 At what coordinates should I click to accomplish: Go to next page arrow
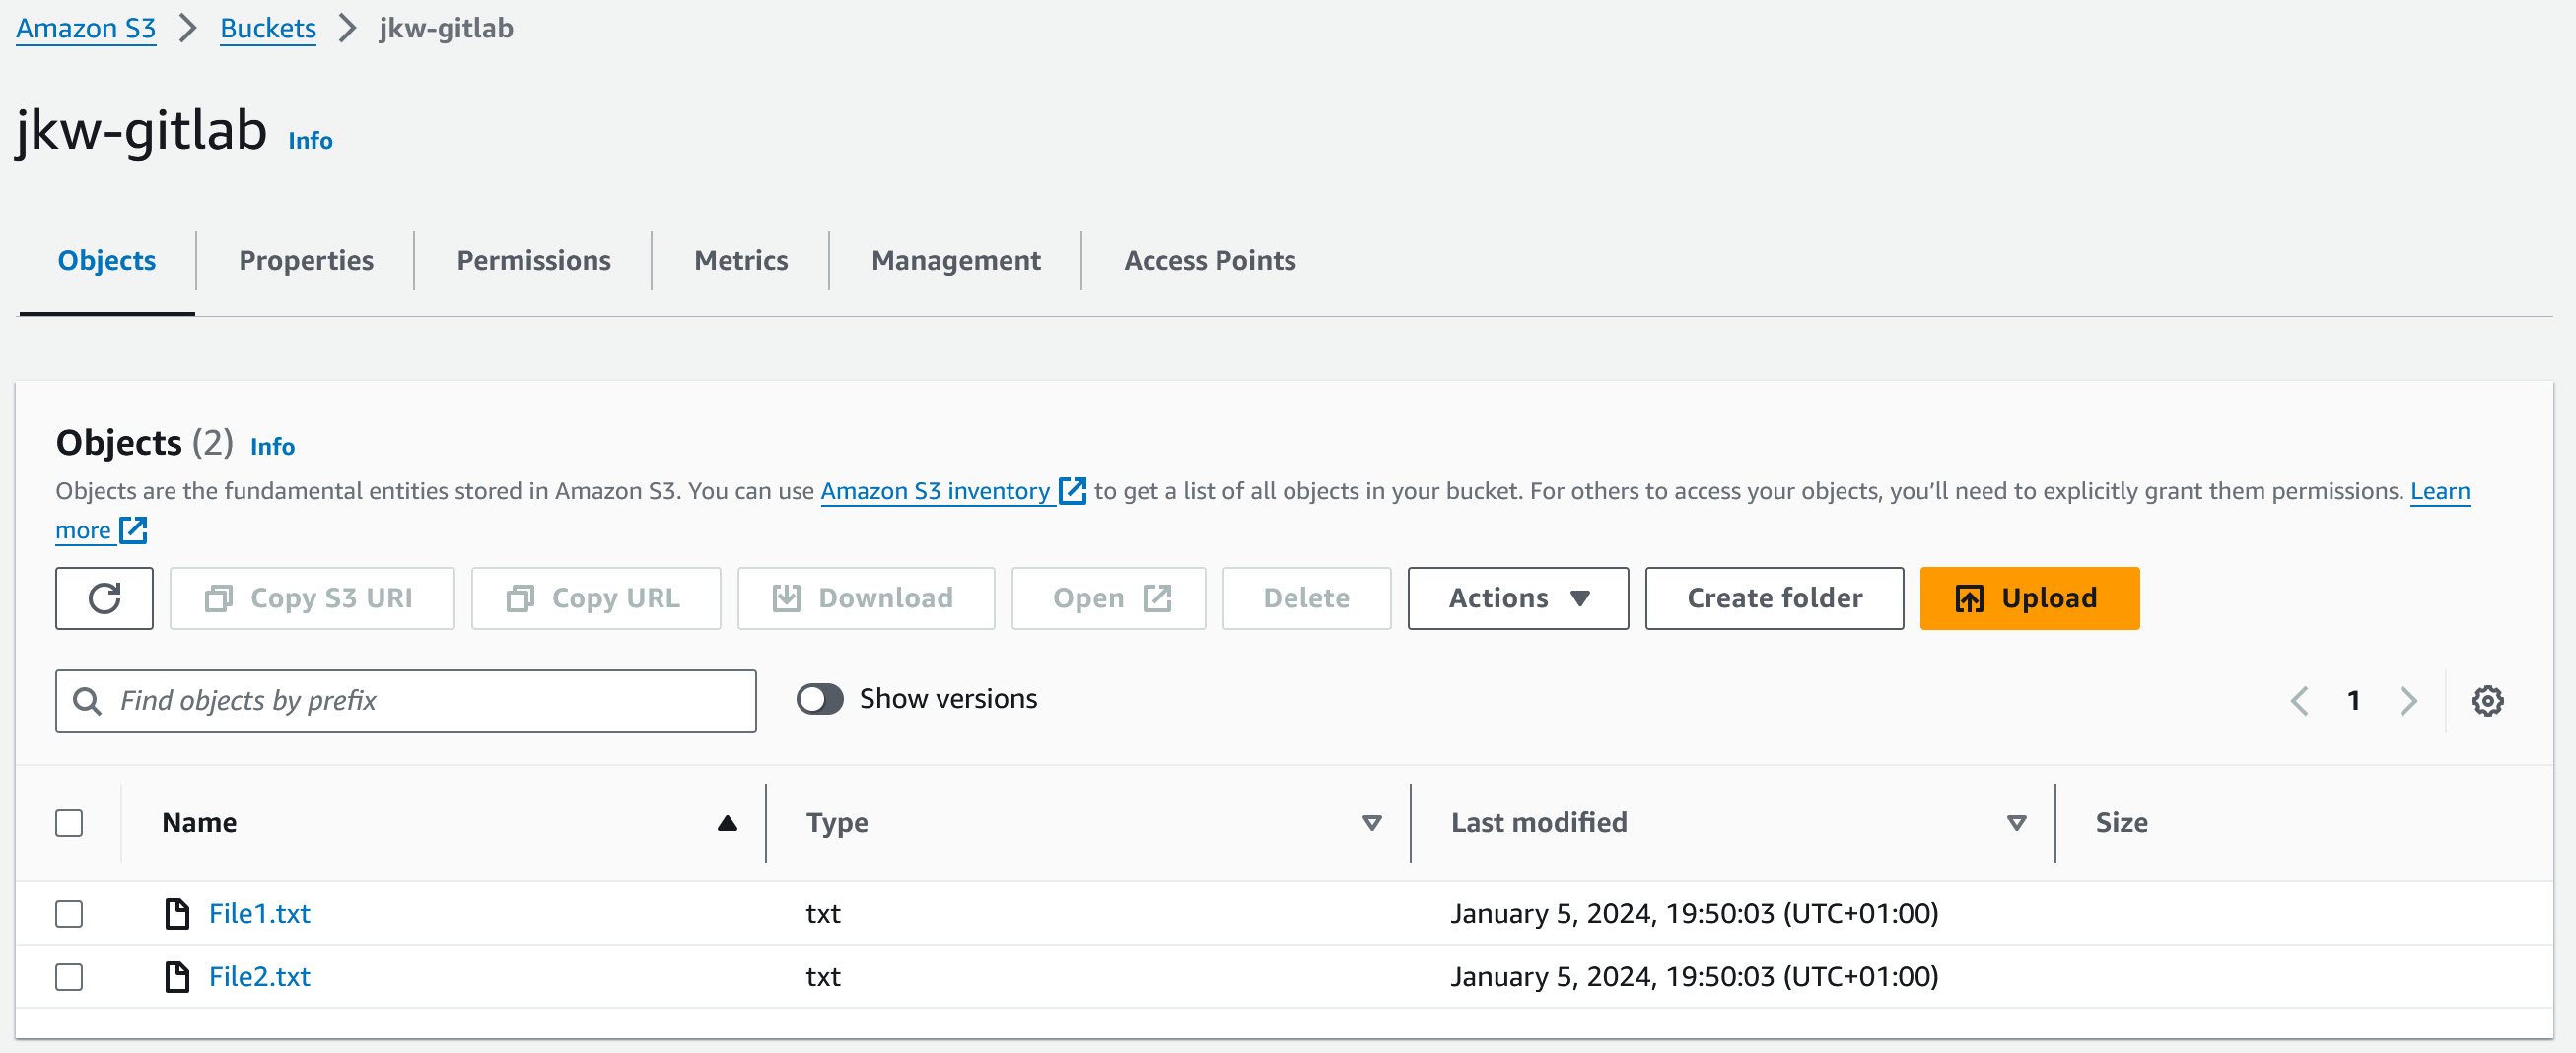[x=2408, y=701]
